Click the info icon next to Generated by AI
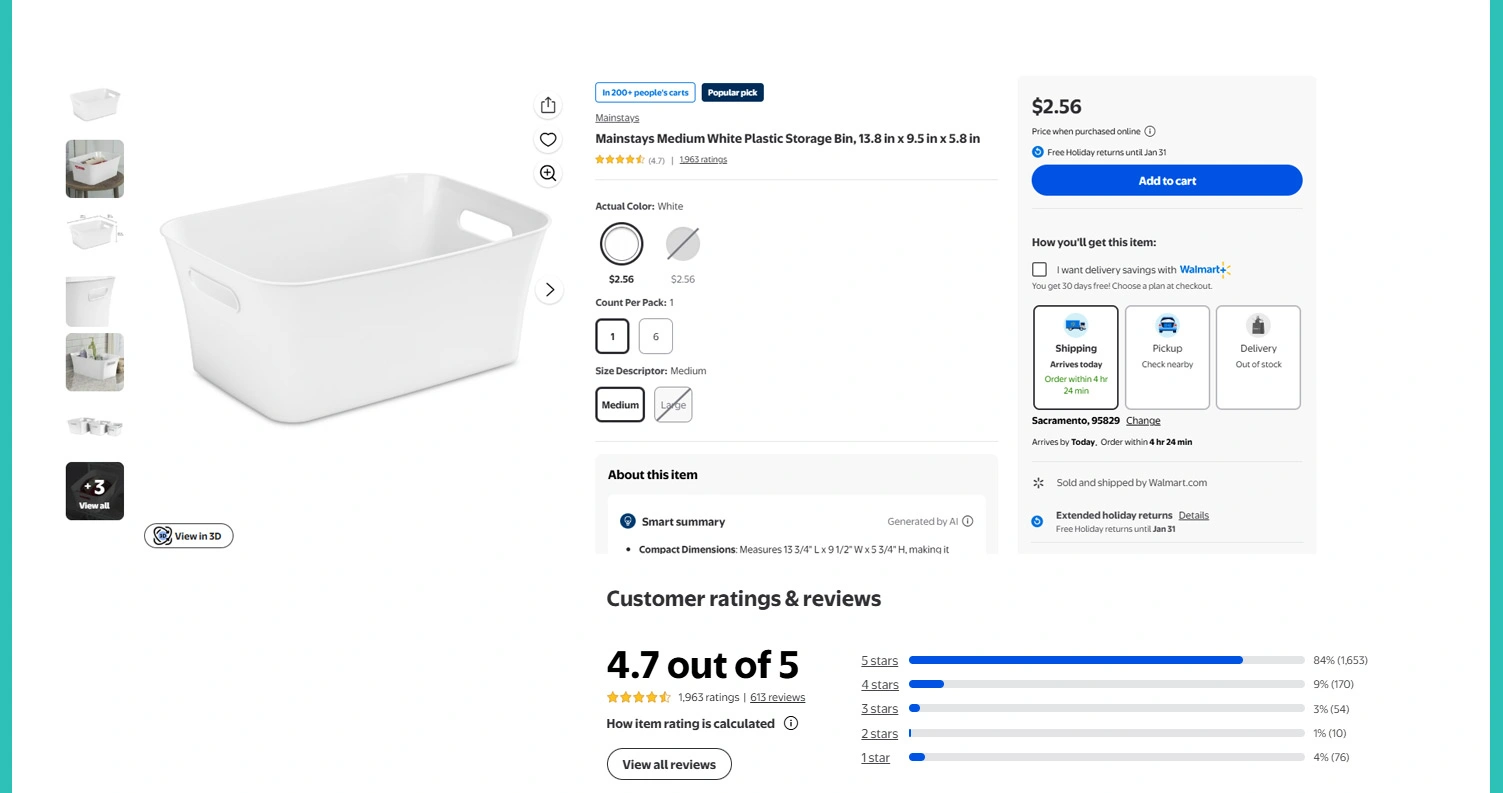Image resolution: width=1503 pixels, height=793 pixels. point(967,521)
